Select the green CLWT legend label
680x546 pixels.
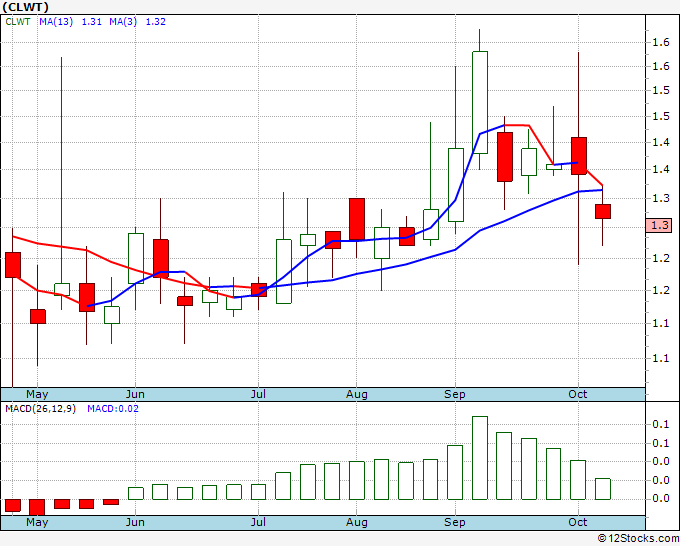point(19,22)
